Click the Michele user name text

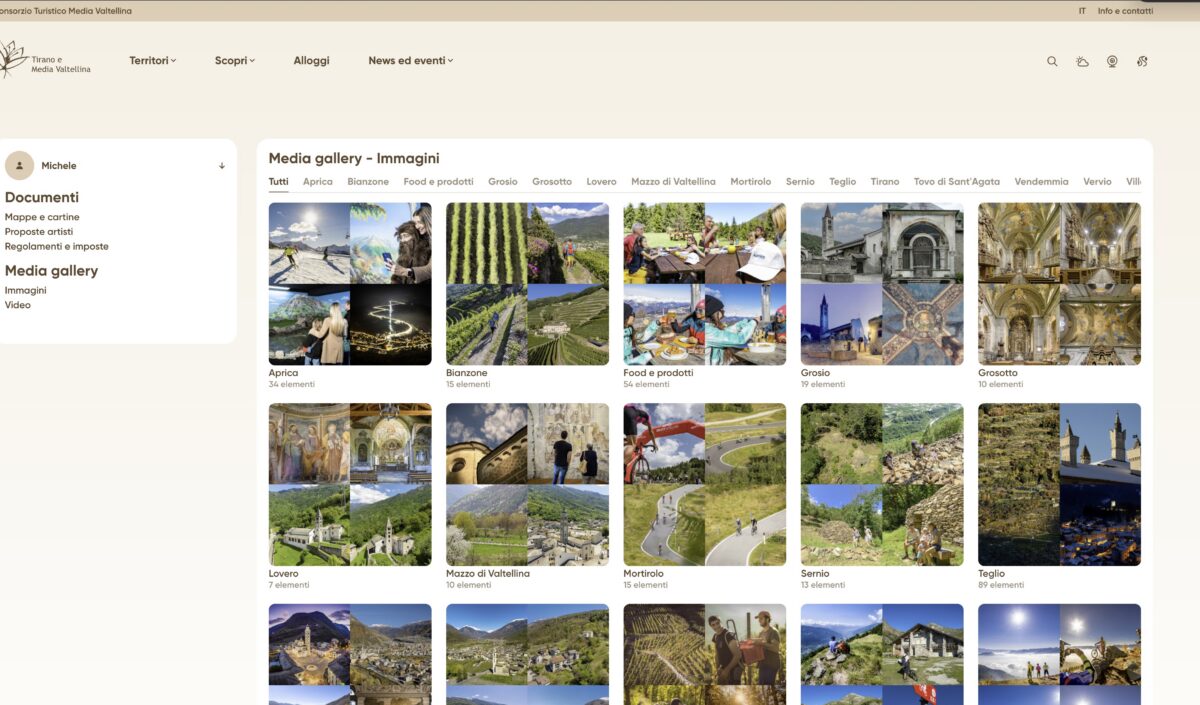(x=59, y=166)
